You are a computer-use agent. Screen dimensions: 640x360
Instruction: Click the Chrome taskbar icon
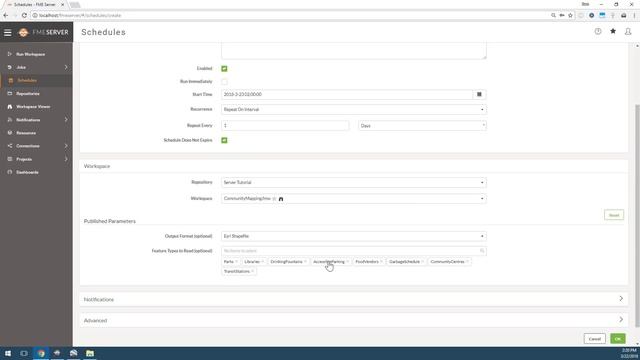tap(41, 353)
